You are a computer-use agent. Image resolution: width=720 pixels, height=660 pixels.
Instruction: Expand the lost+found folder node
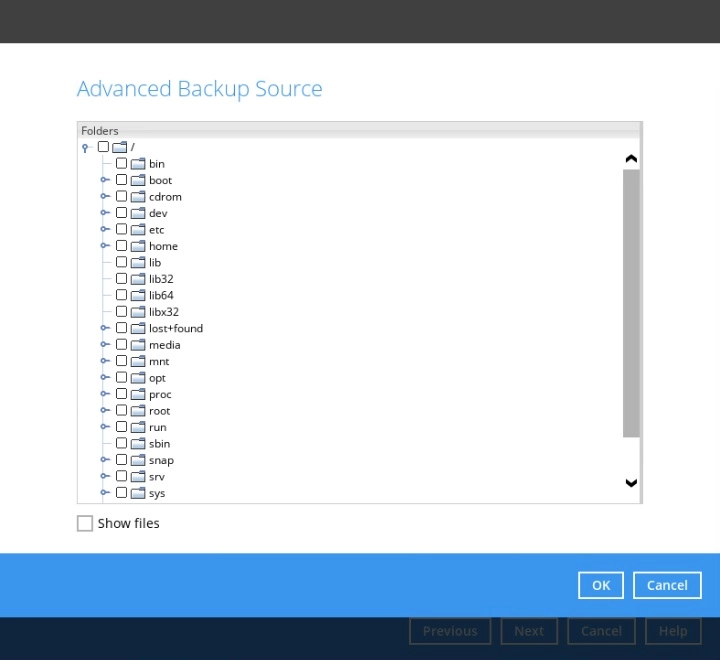105,328
